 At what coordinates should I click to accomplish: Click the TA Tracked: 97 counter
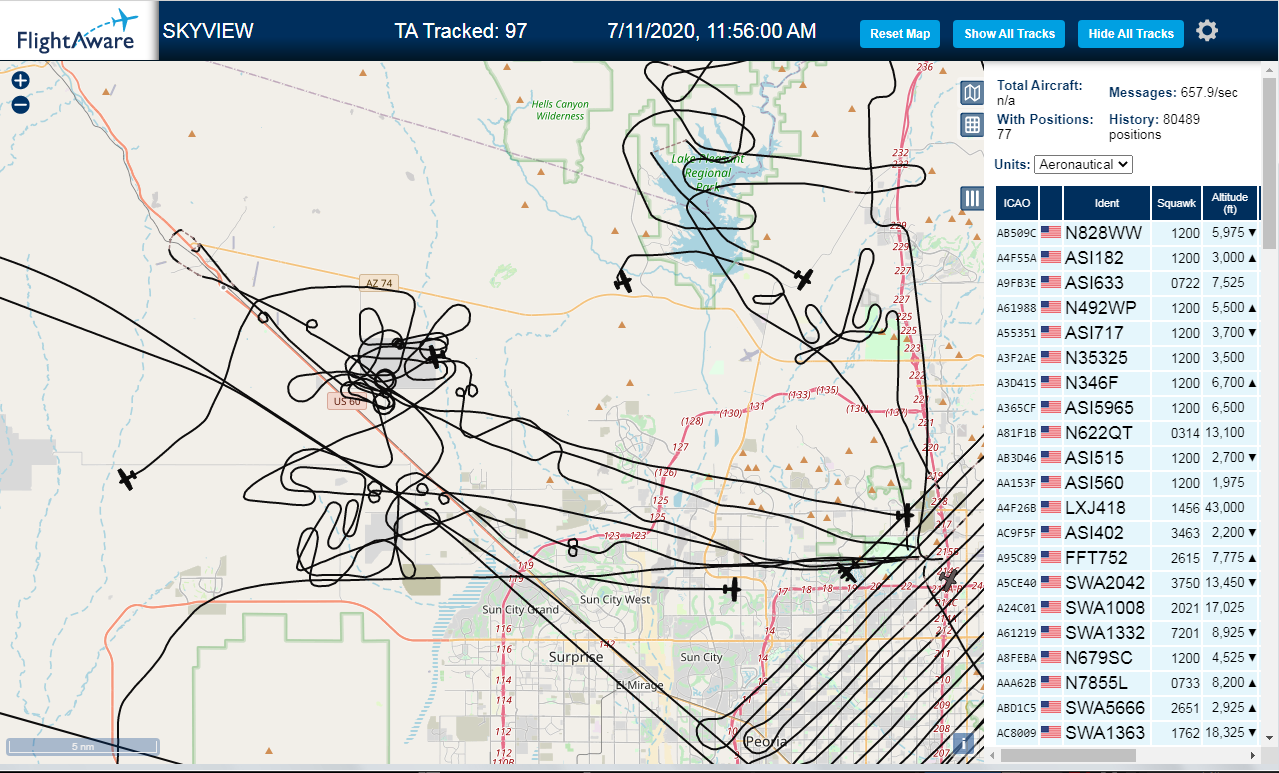tap(461, 31)
